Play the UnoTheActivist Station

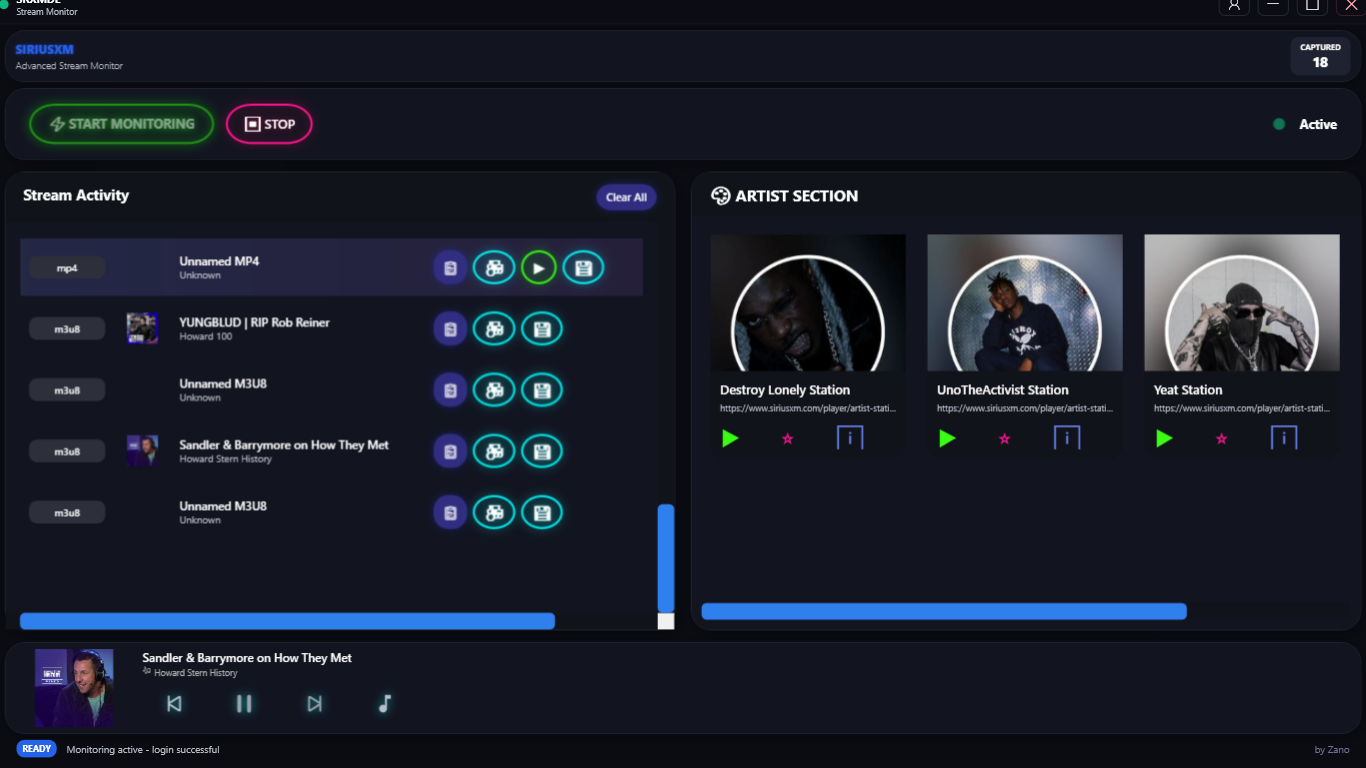pos(947,438)
